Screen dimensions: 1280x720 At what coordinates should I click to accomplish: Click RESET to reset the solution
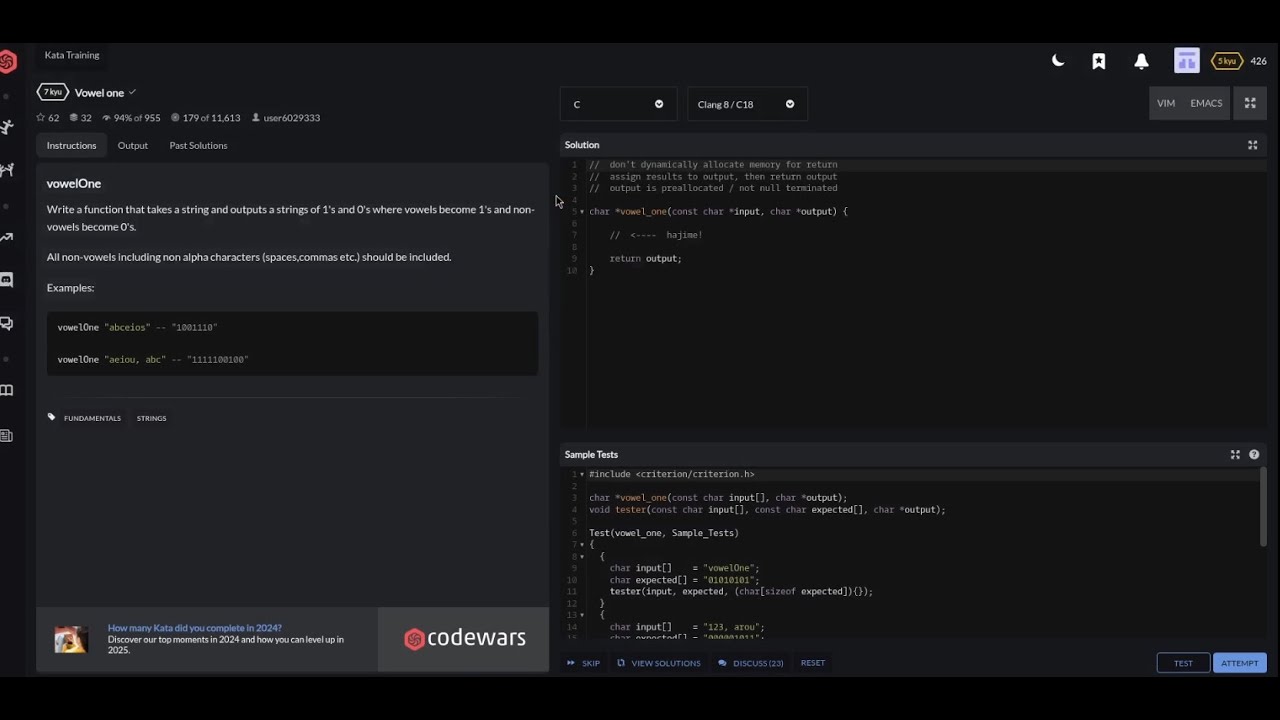pos(813,663)
